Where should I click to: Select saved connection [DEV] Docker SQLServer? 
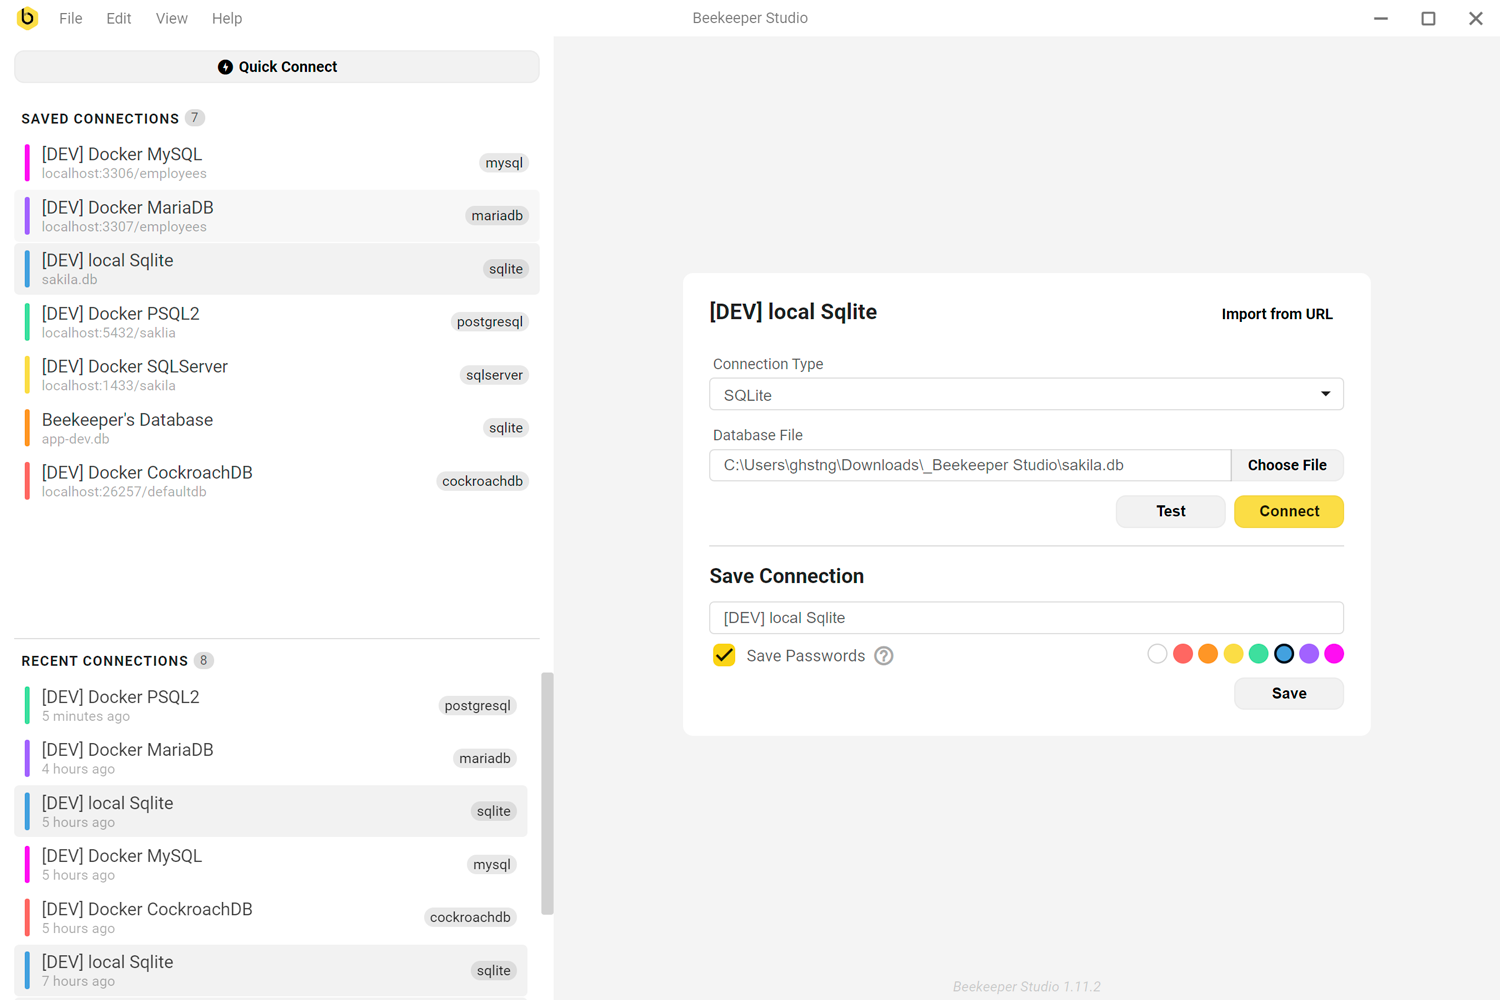click(277, 375)
